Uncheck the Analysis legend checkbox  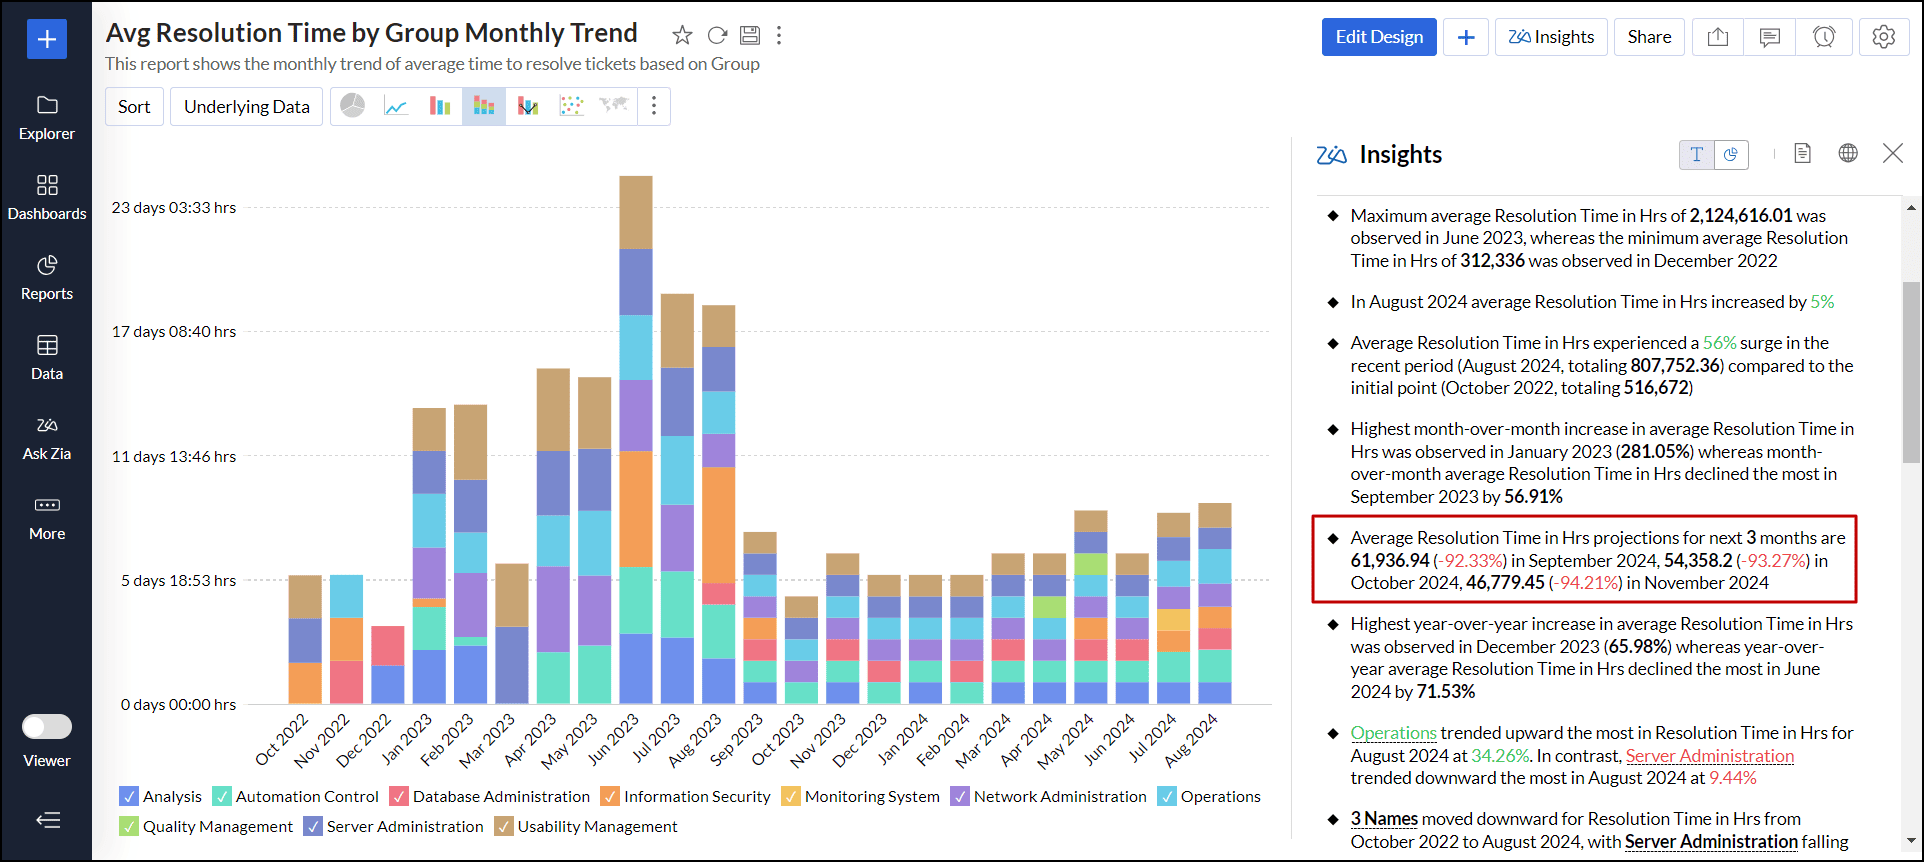point(129,797)
